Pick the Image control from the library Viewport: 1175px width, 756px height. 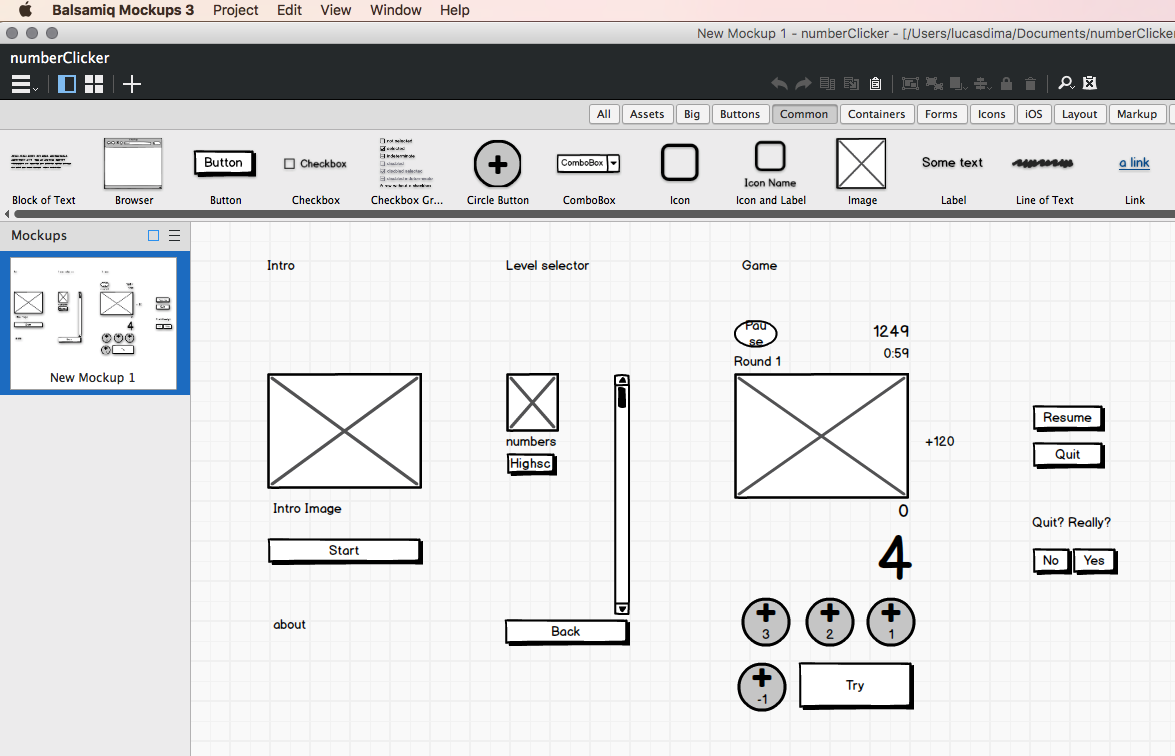[861, 164]
